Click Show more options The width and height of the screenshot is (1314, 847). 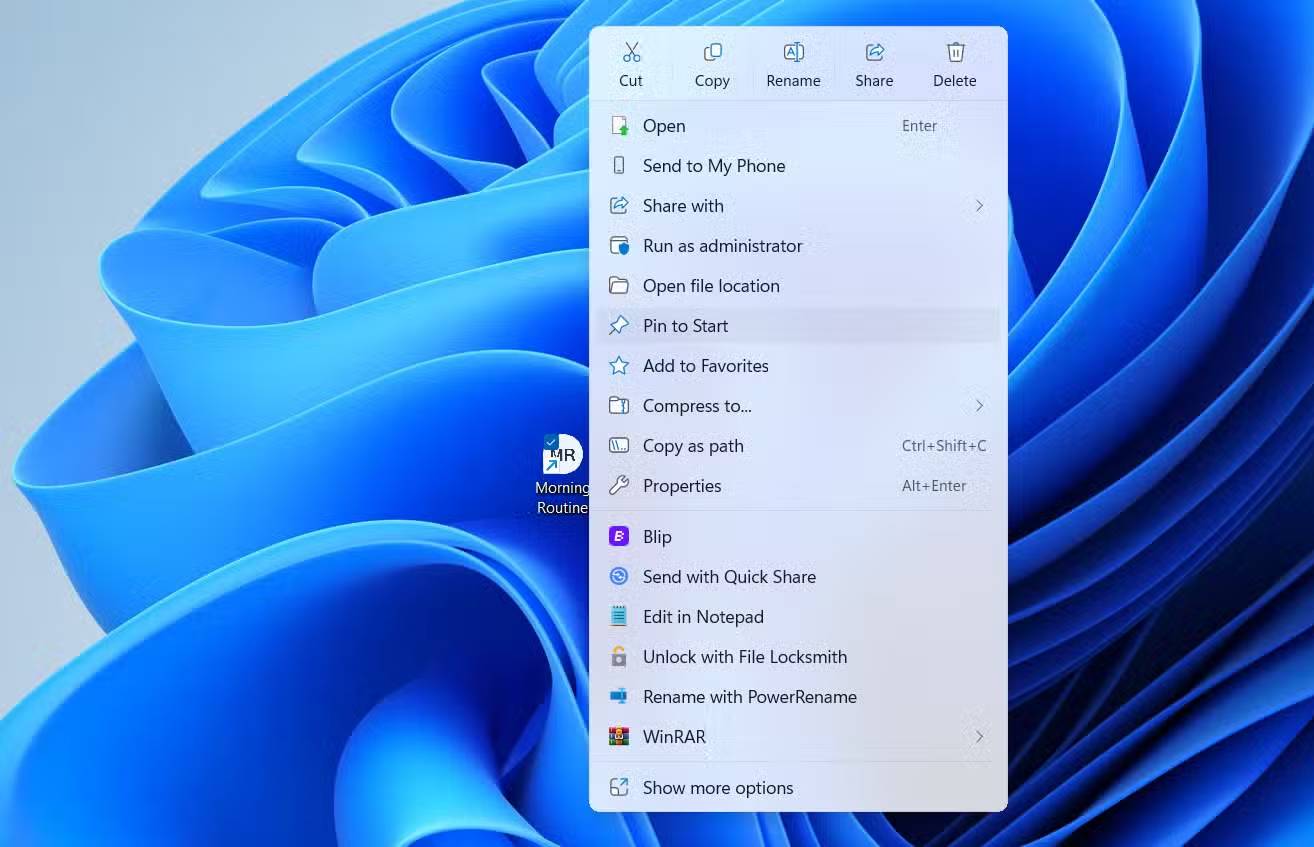pyautogui.click(x=717, y=788)
